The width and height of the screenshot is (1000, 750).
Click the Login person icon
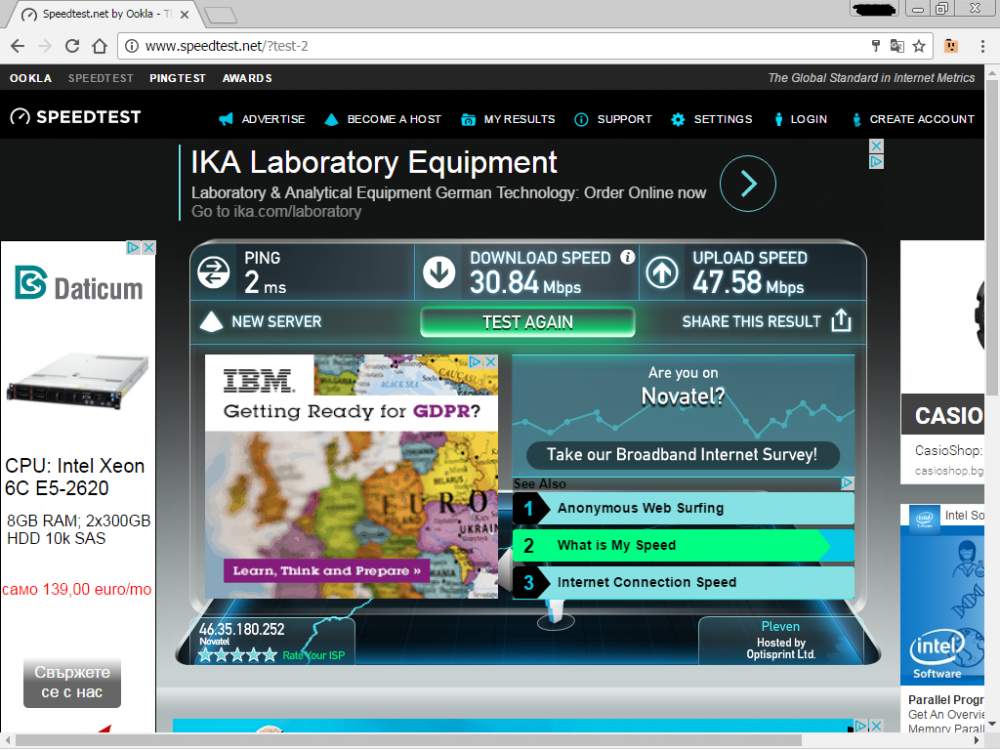[x=778, y=119]
